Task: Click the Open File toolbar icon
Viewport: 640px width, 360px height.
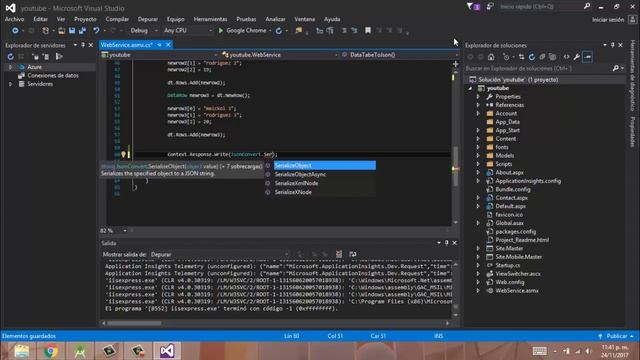Action: (61, 31)
